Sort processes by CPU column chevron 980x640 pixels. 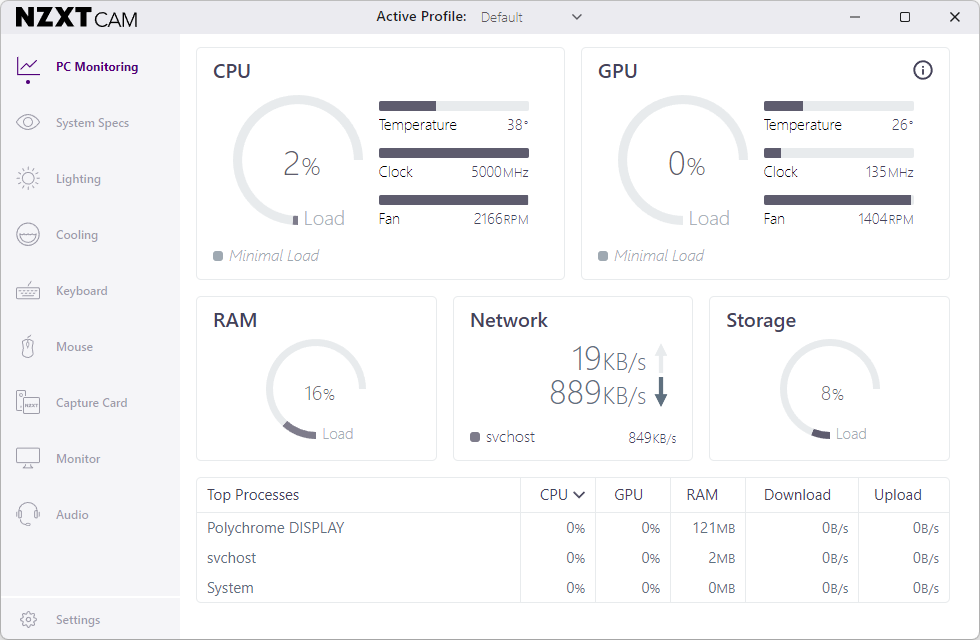[578, 495]
